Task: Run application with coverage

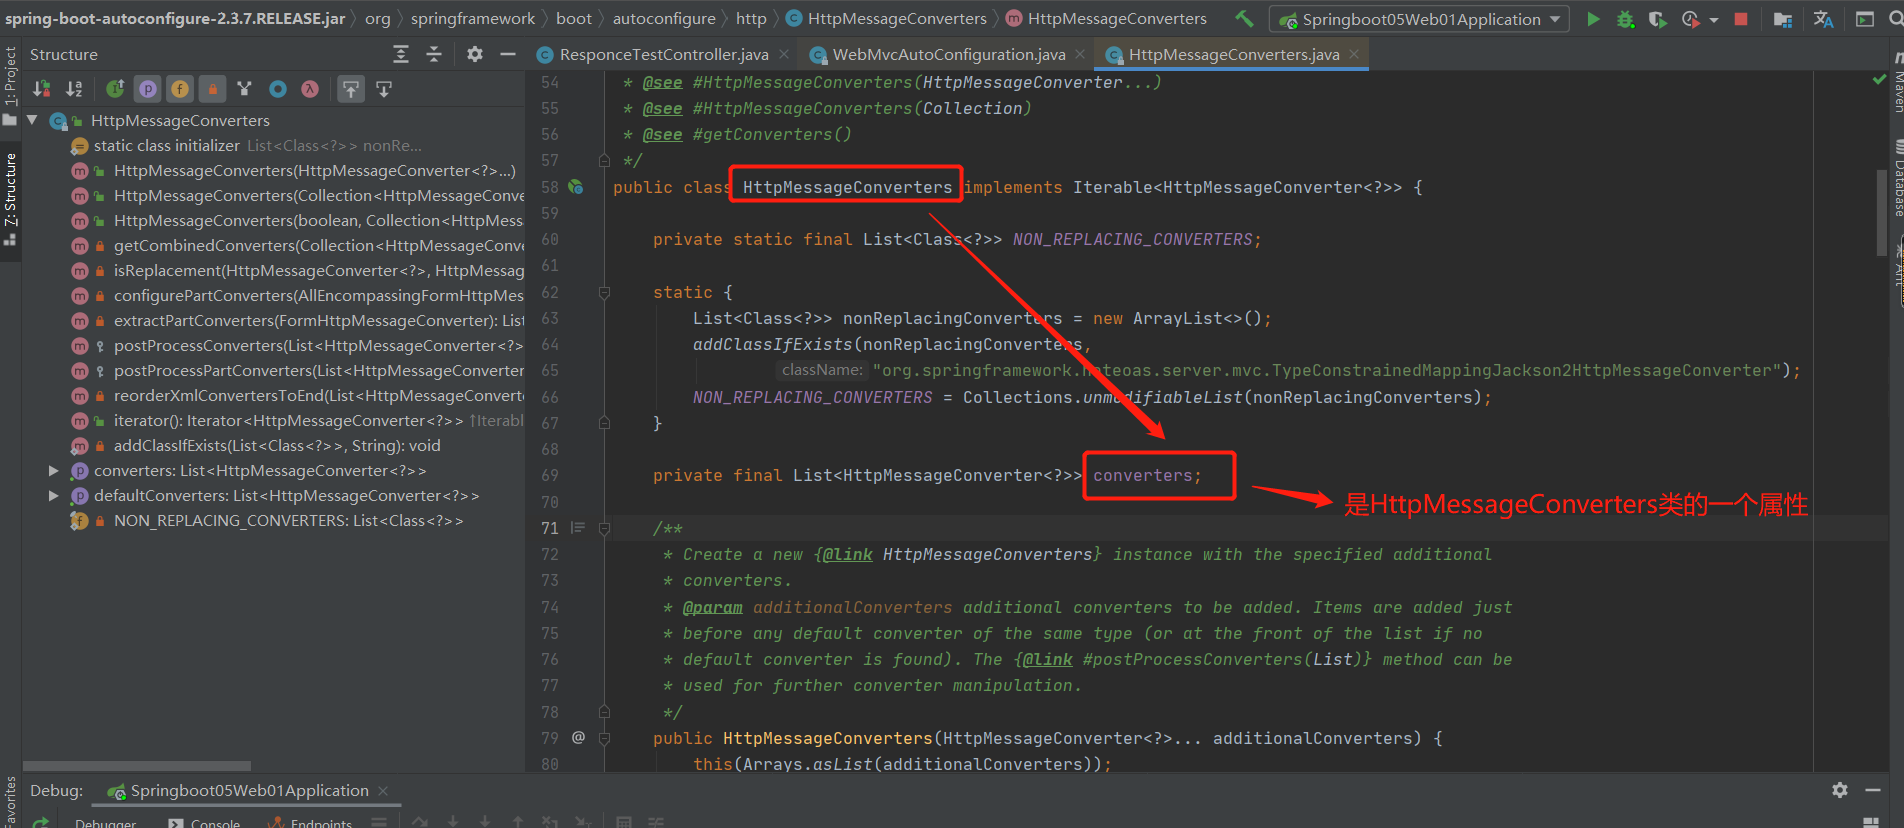Action: point(1658,19)
